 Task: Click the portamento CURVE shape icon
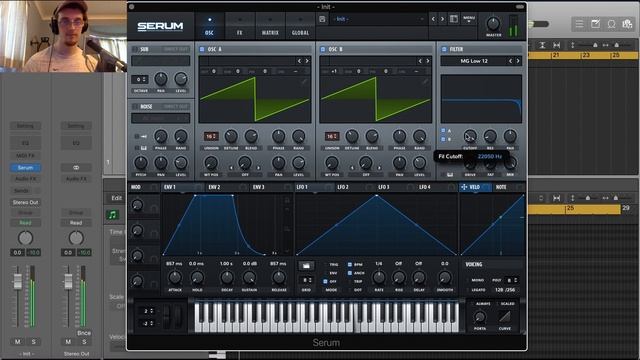[x=504, y=316]
